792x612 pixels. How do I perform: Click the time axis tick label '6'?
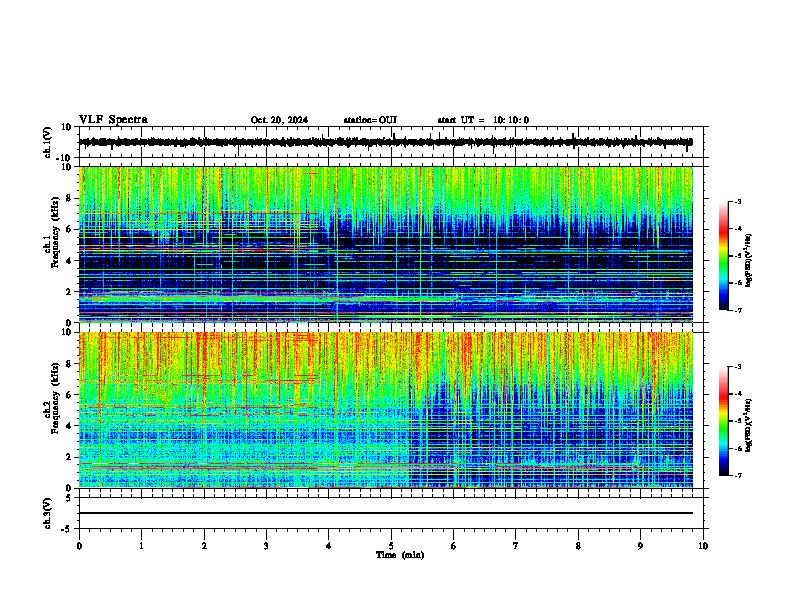(x=454, y=546)
